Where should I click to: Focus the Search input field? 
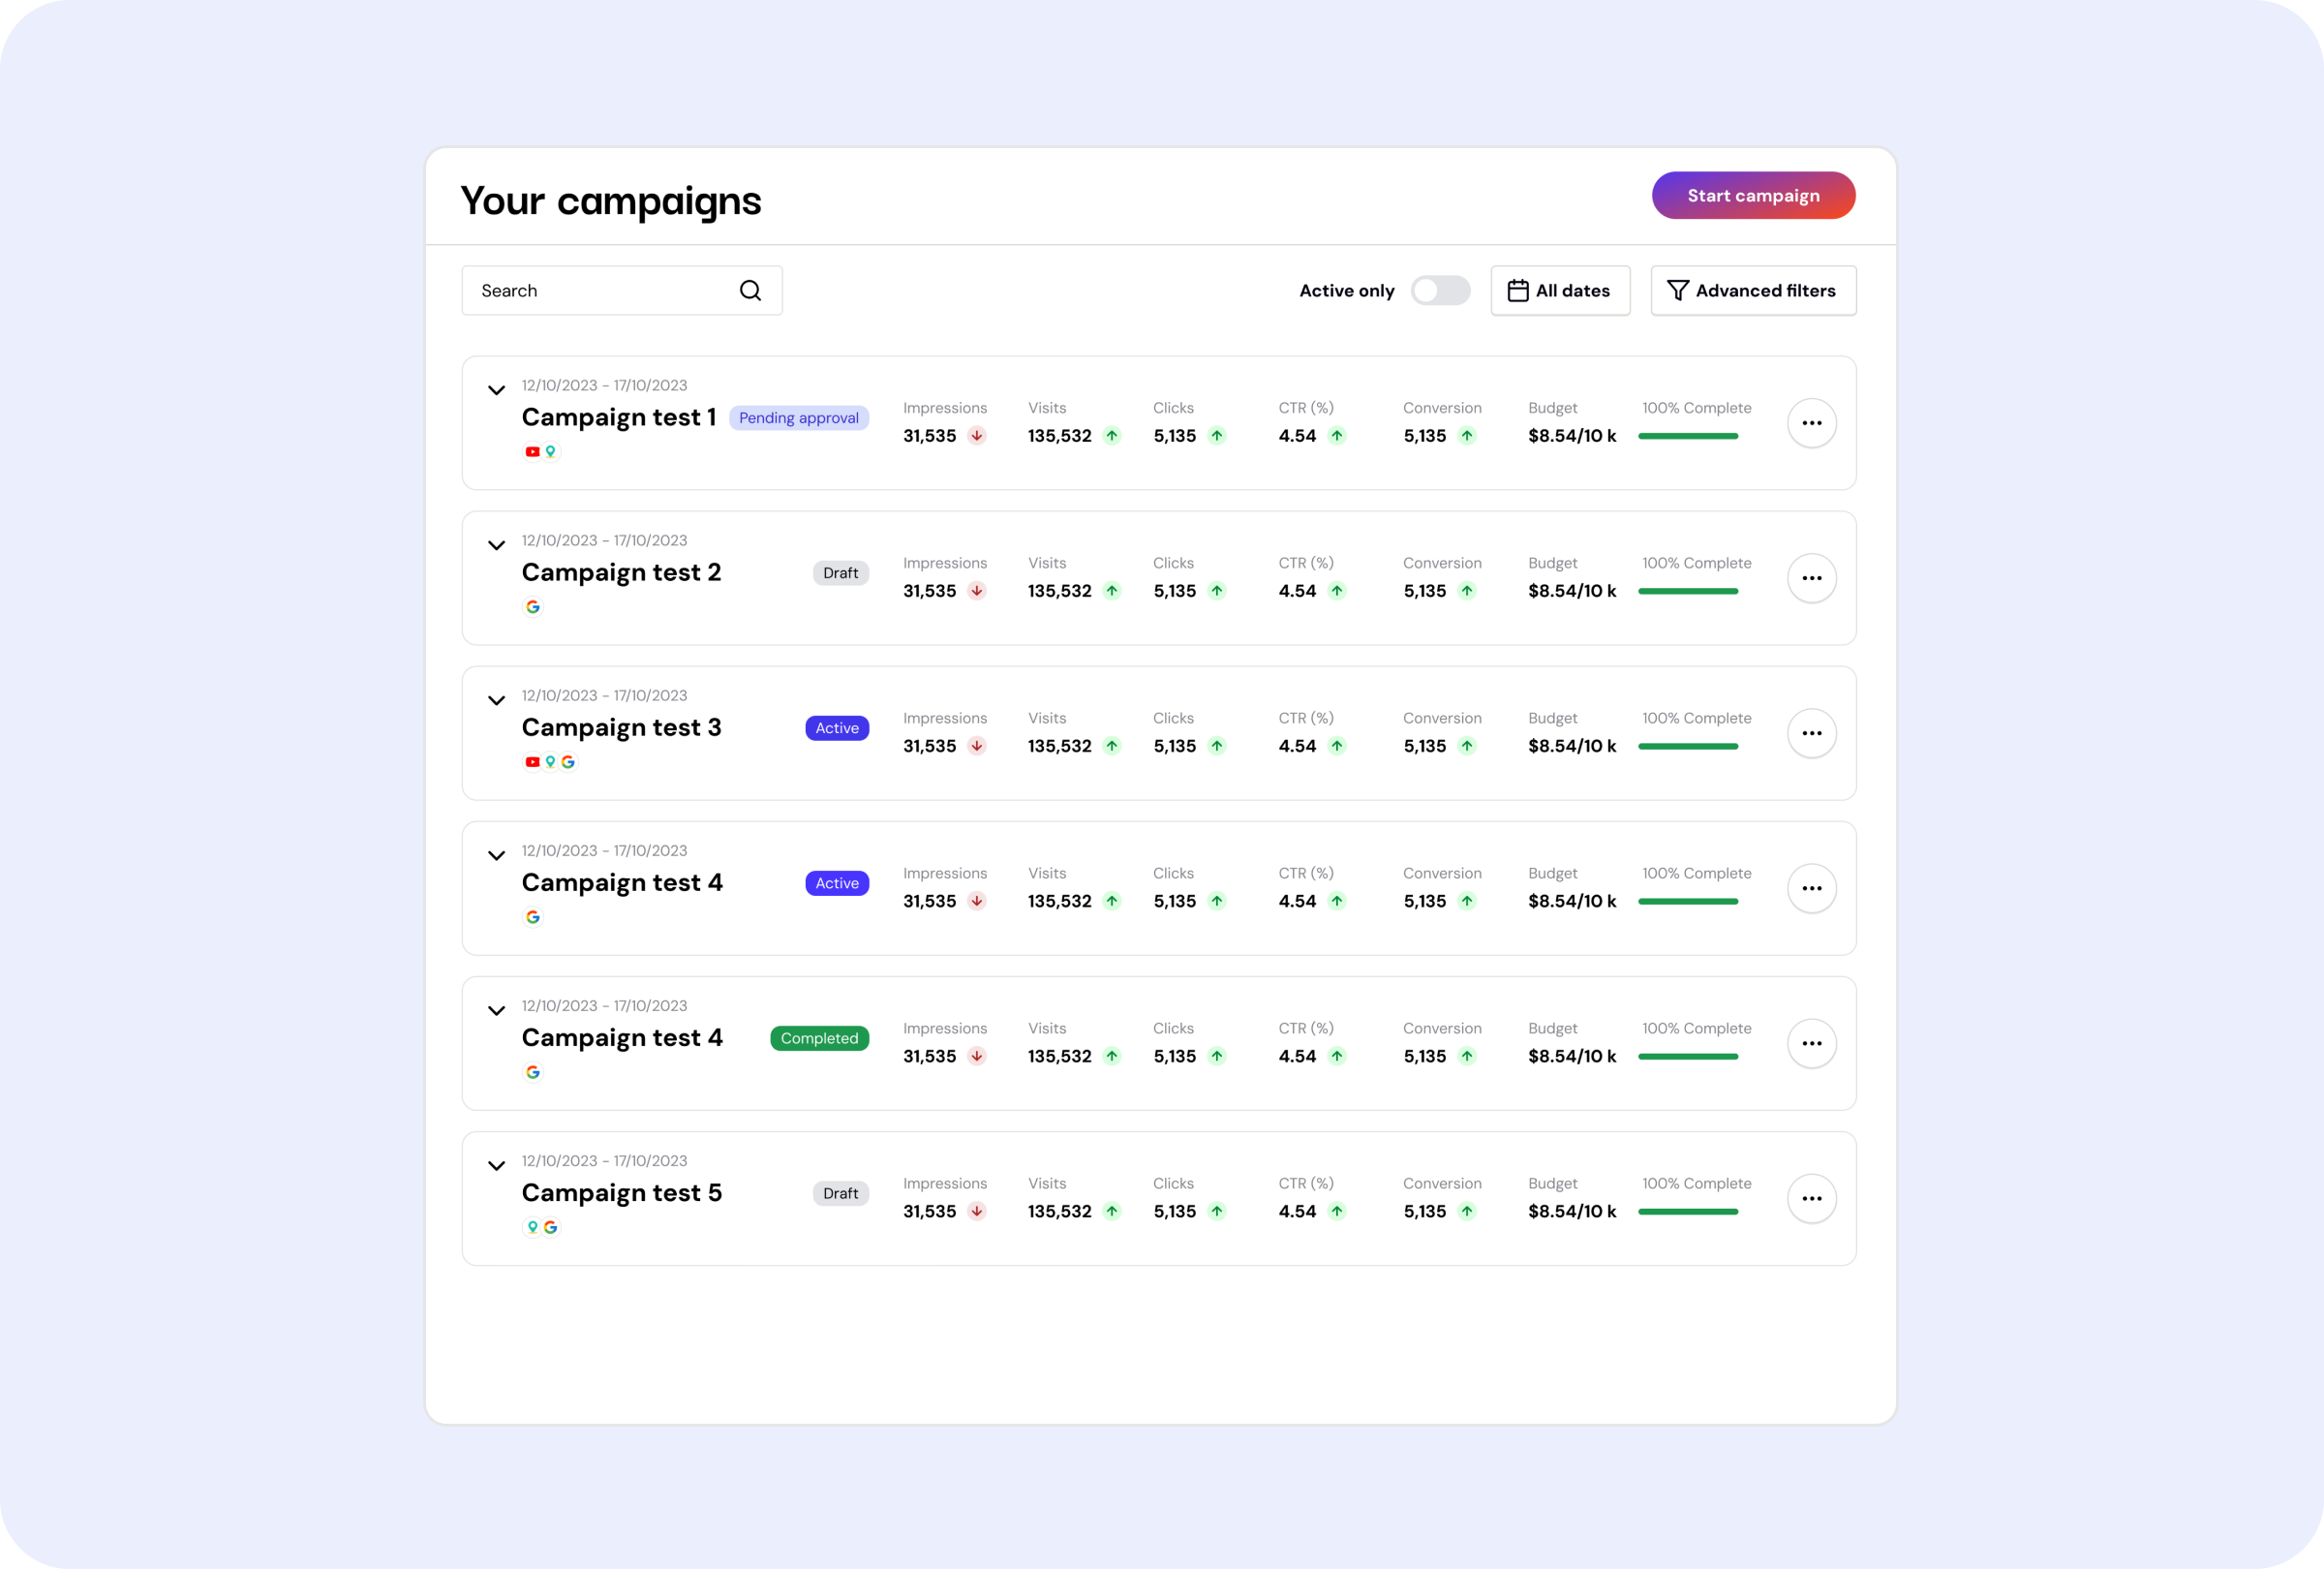coord(621,290)
